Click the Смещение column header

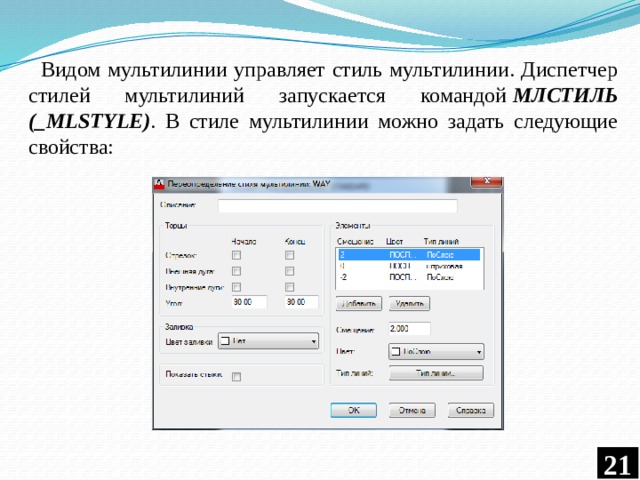pyautogui.click(x=355, y=242)
